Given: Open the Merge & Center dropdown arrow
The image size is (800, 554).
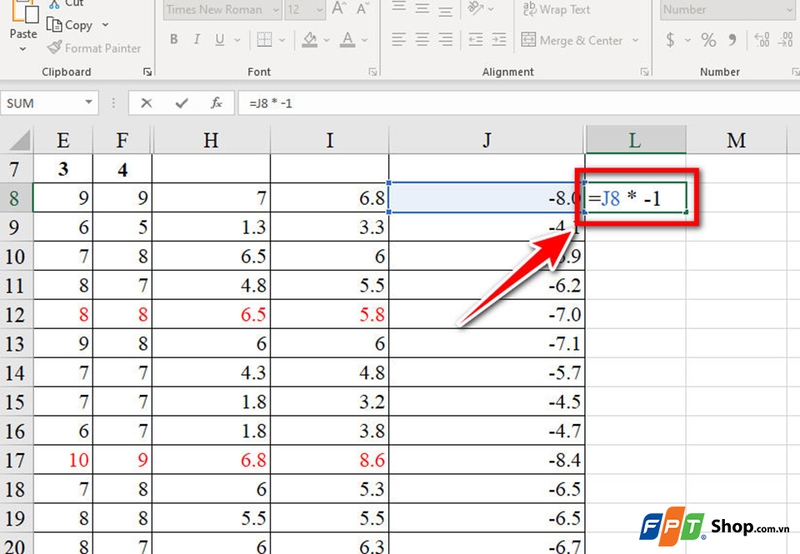Looking at the screenshot, I should (636, 40).
